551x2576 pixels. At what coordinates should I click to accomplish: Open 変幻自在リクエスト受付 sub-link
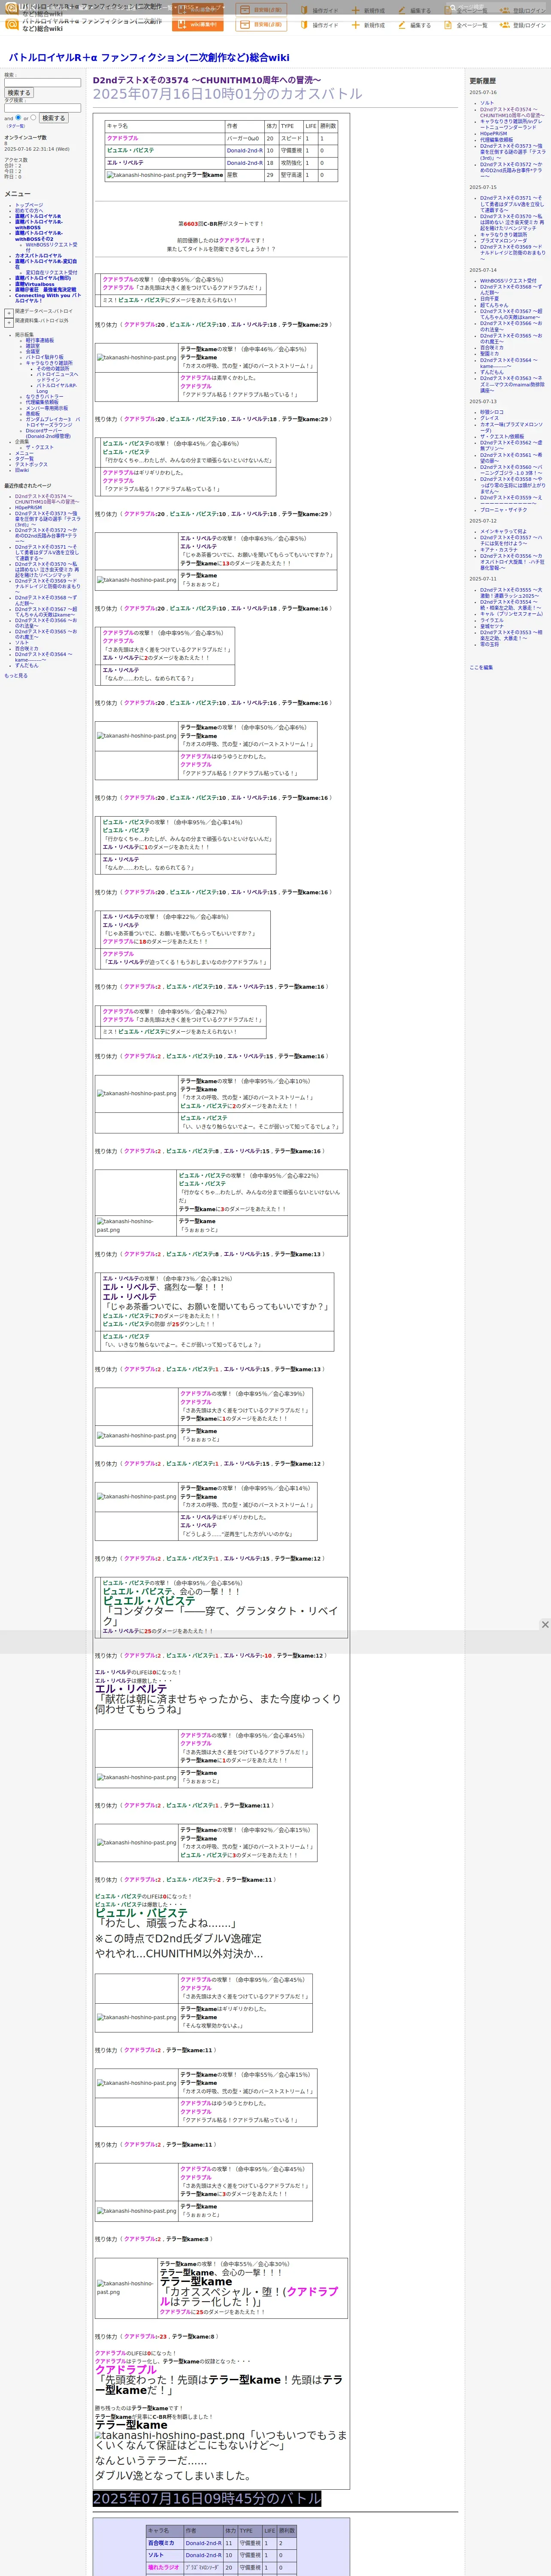point(51,273)
